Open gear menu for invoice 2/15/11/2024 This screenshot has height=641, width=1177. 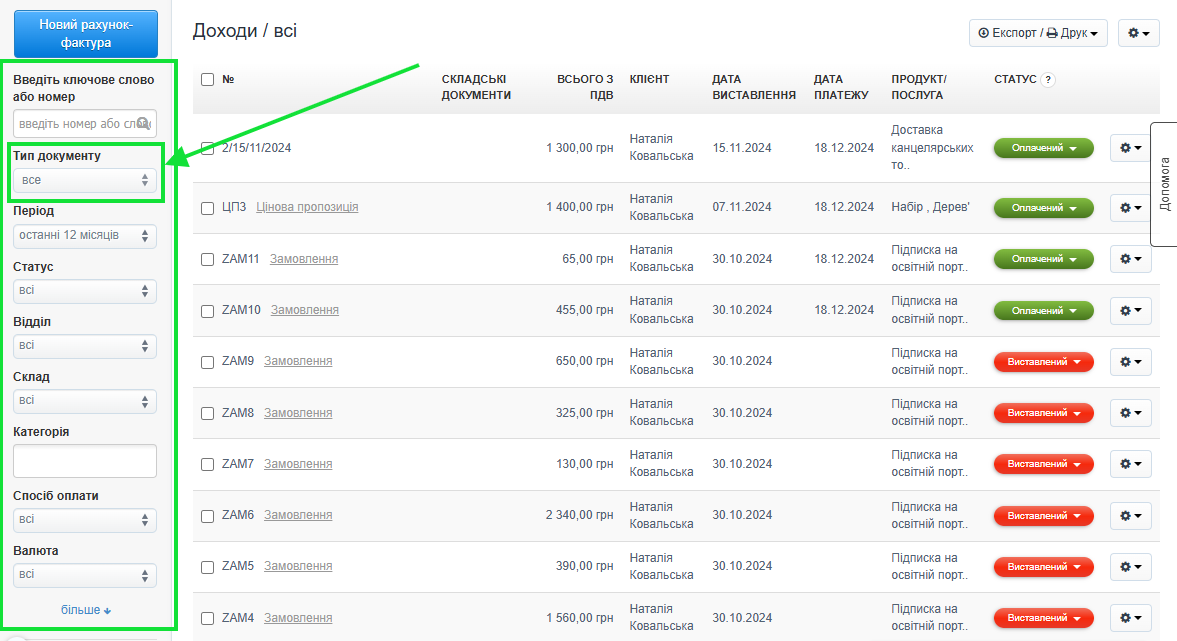coord(1130,148)
